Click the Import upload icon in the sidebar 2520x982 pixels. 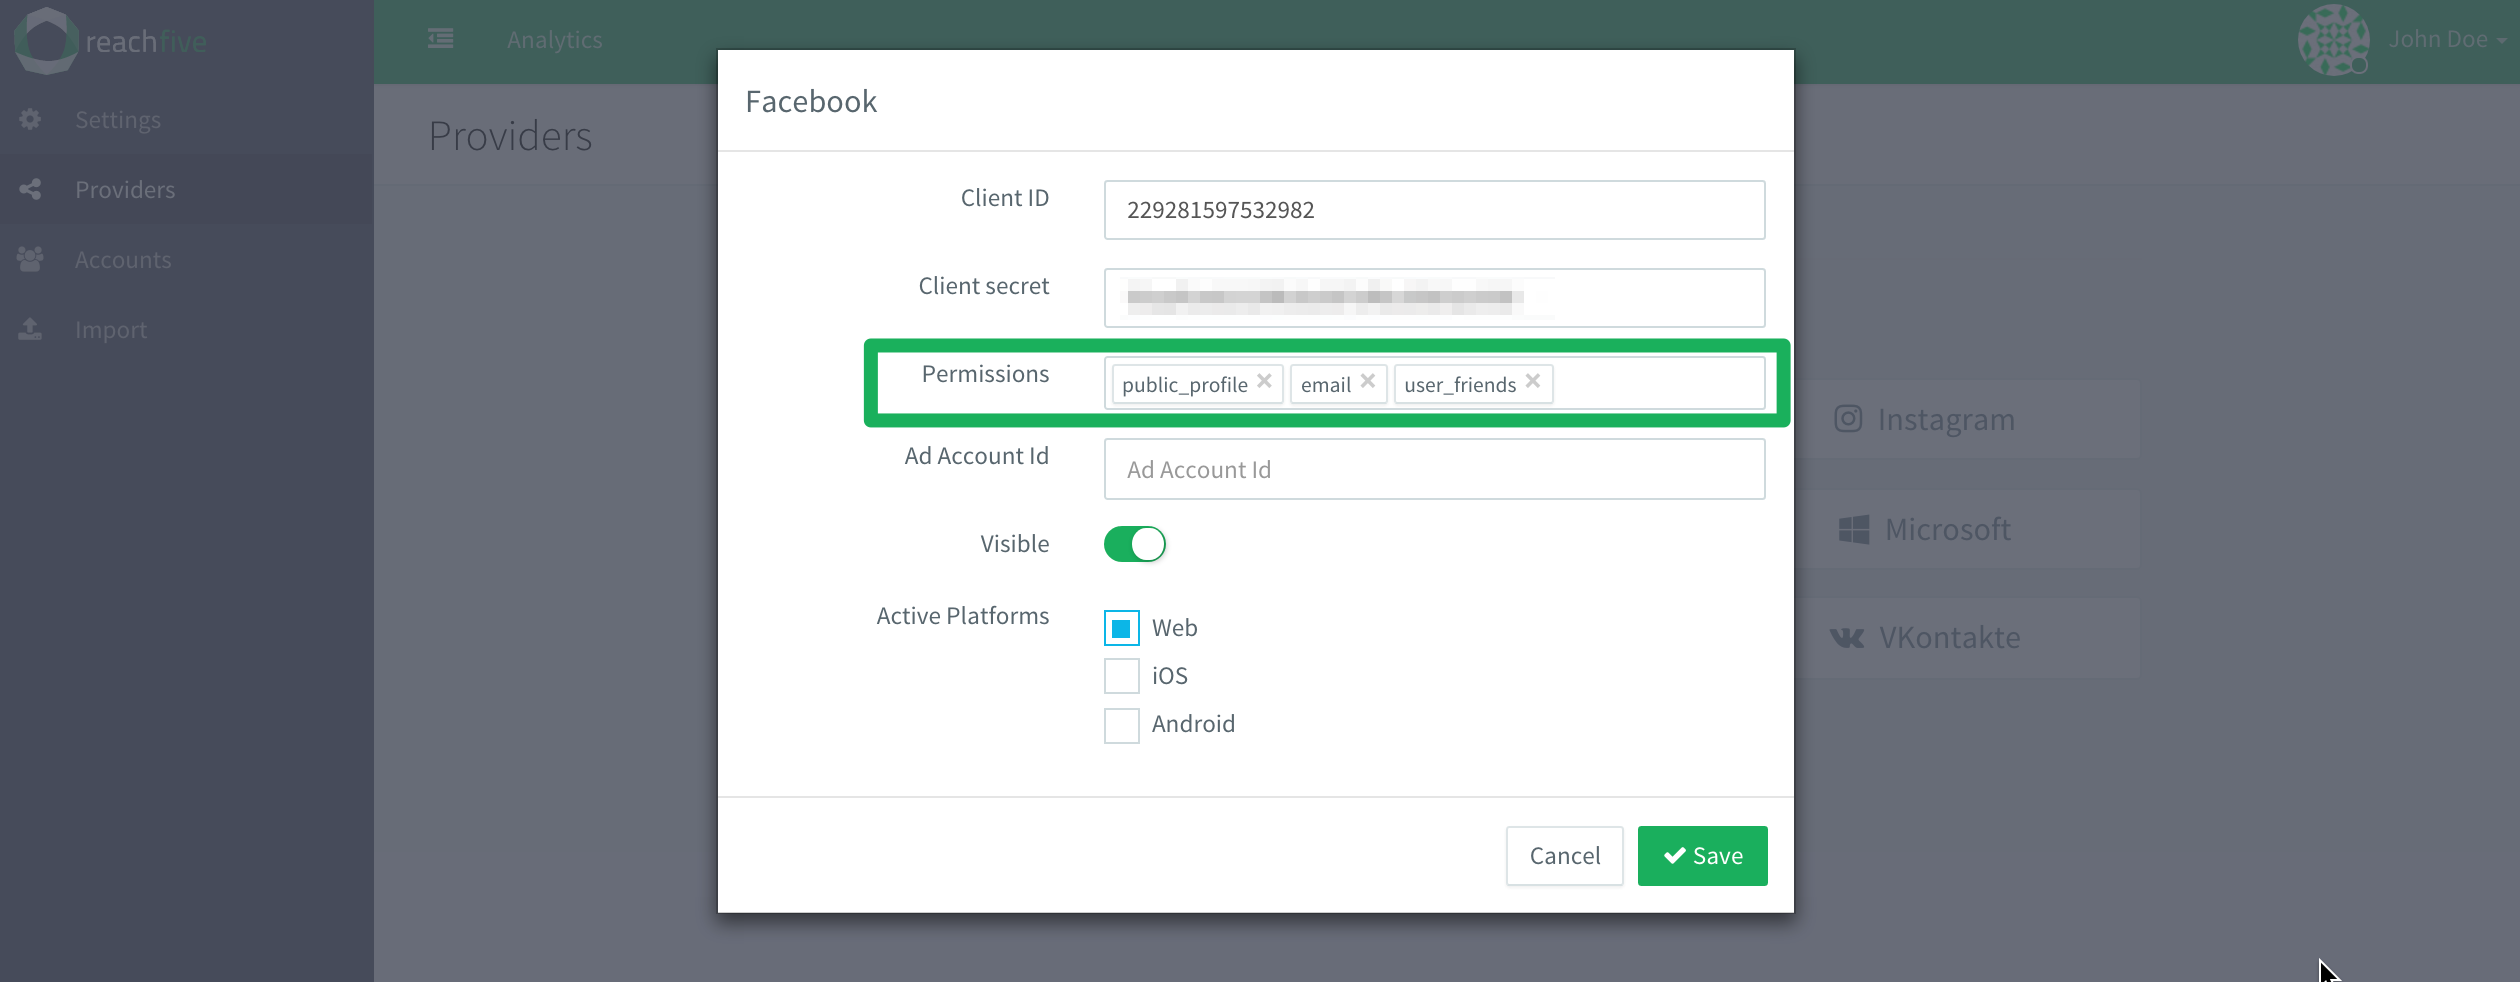(30, 329)
